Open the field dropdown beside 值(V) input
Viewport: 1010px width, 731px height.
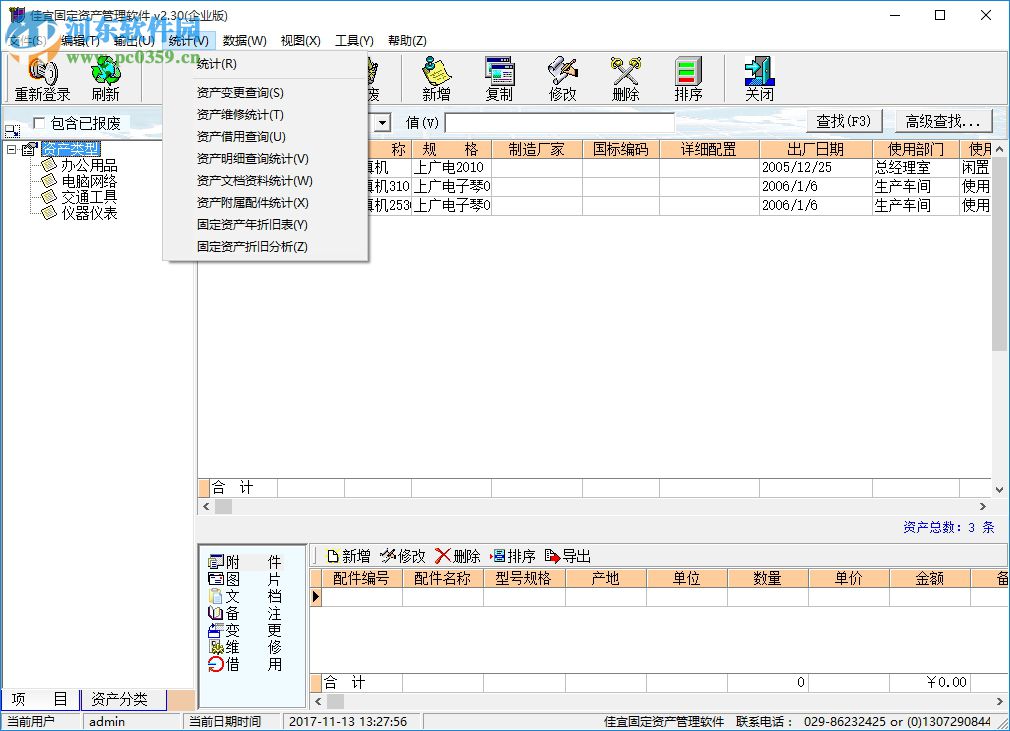(x=382, y=121)
